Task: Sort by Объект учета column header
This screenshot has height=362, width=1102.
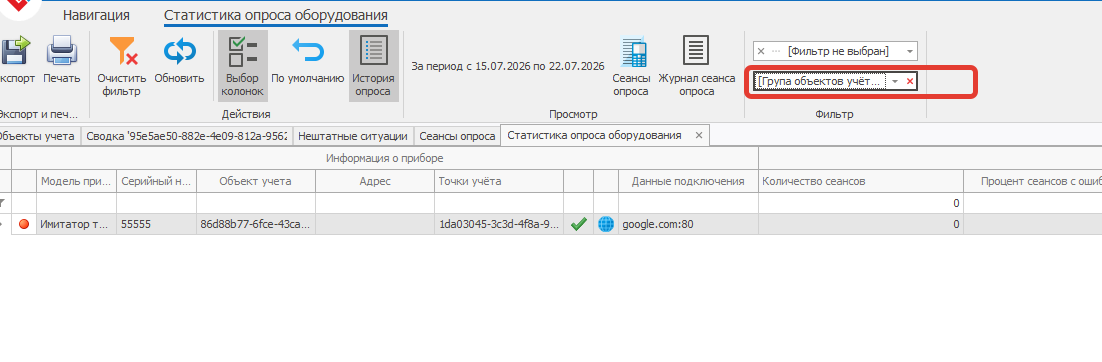Action: (x=256, y=181)
